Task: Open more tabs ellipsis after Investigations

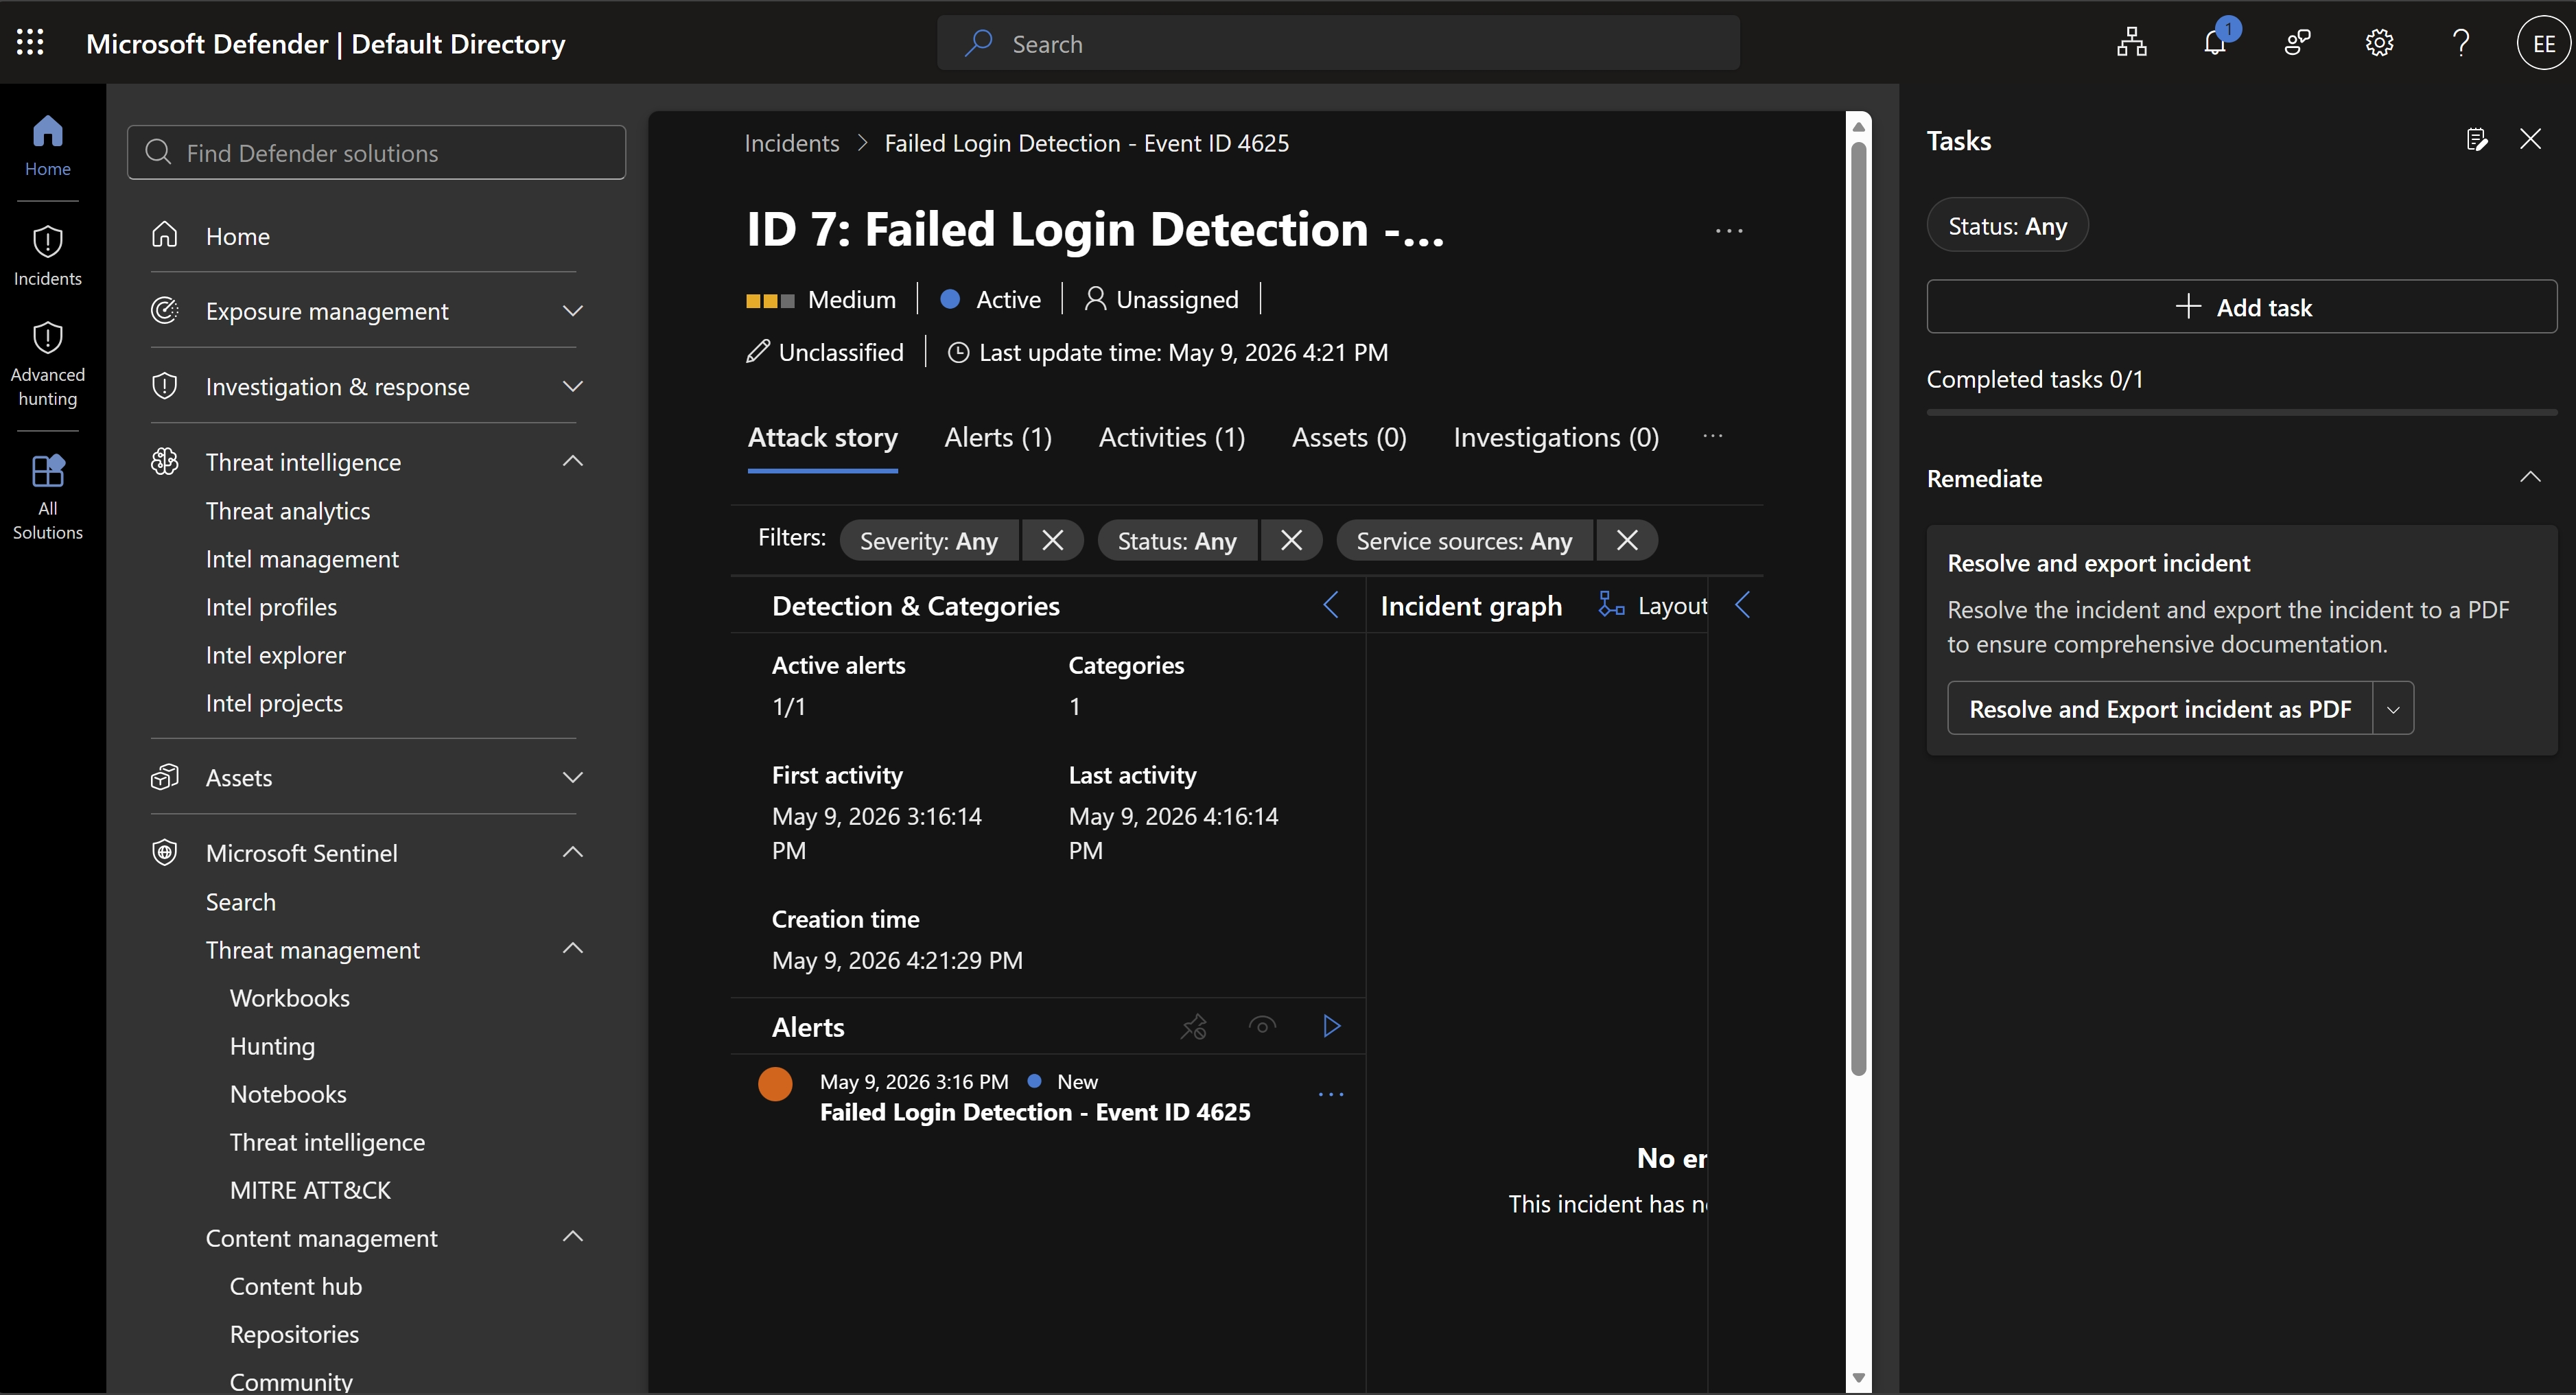Action: click(1712, 436)
